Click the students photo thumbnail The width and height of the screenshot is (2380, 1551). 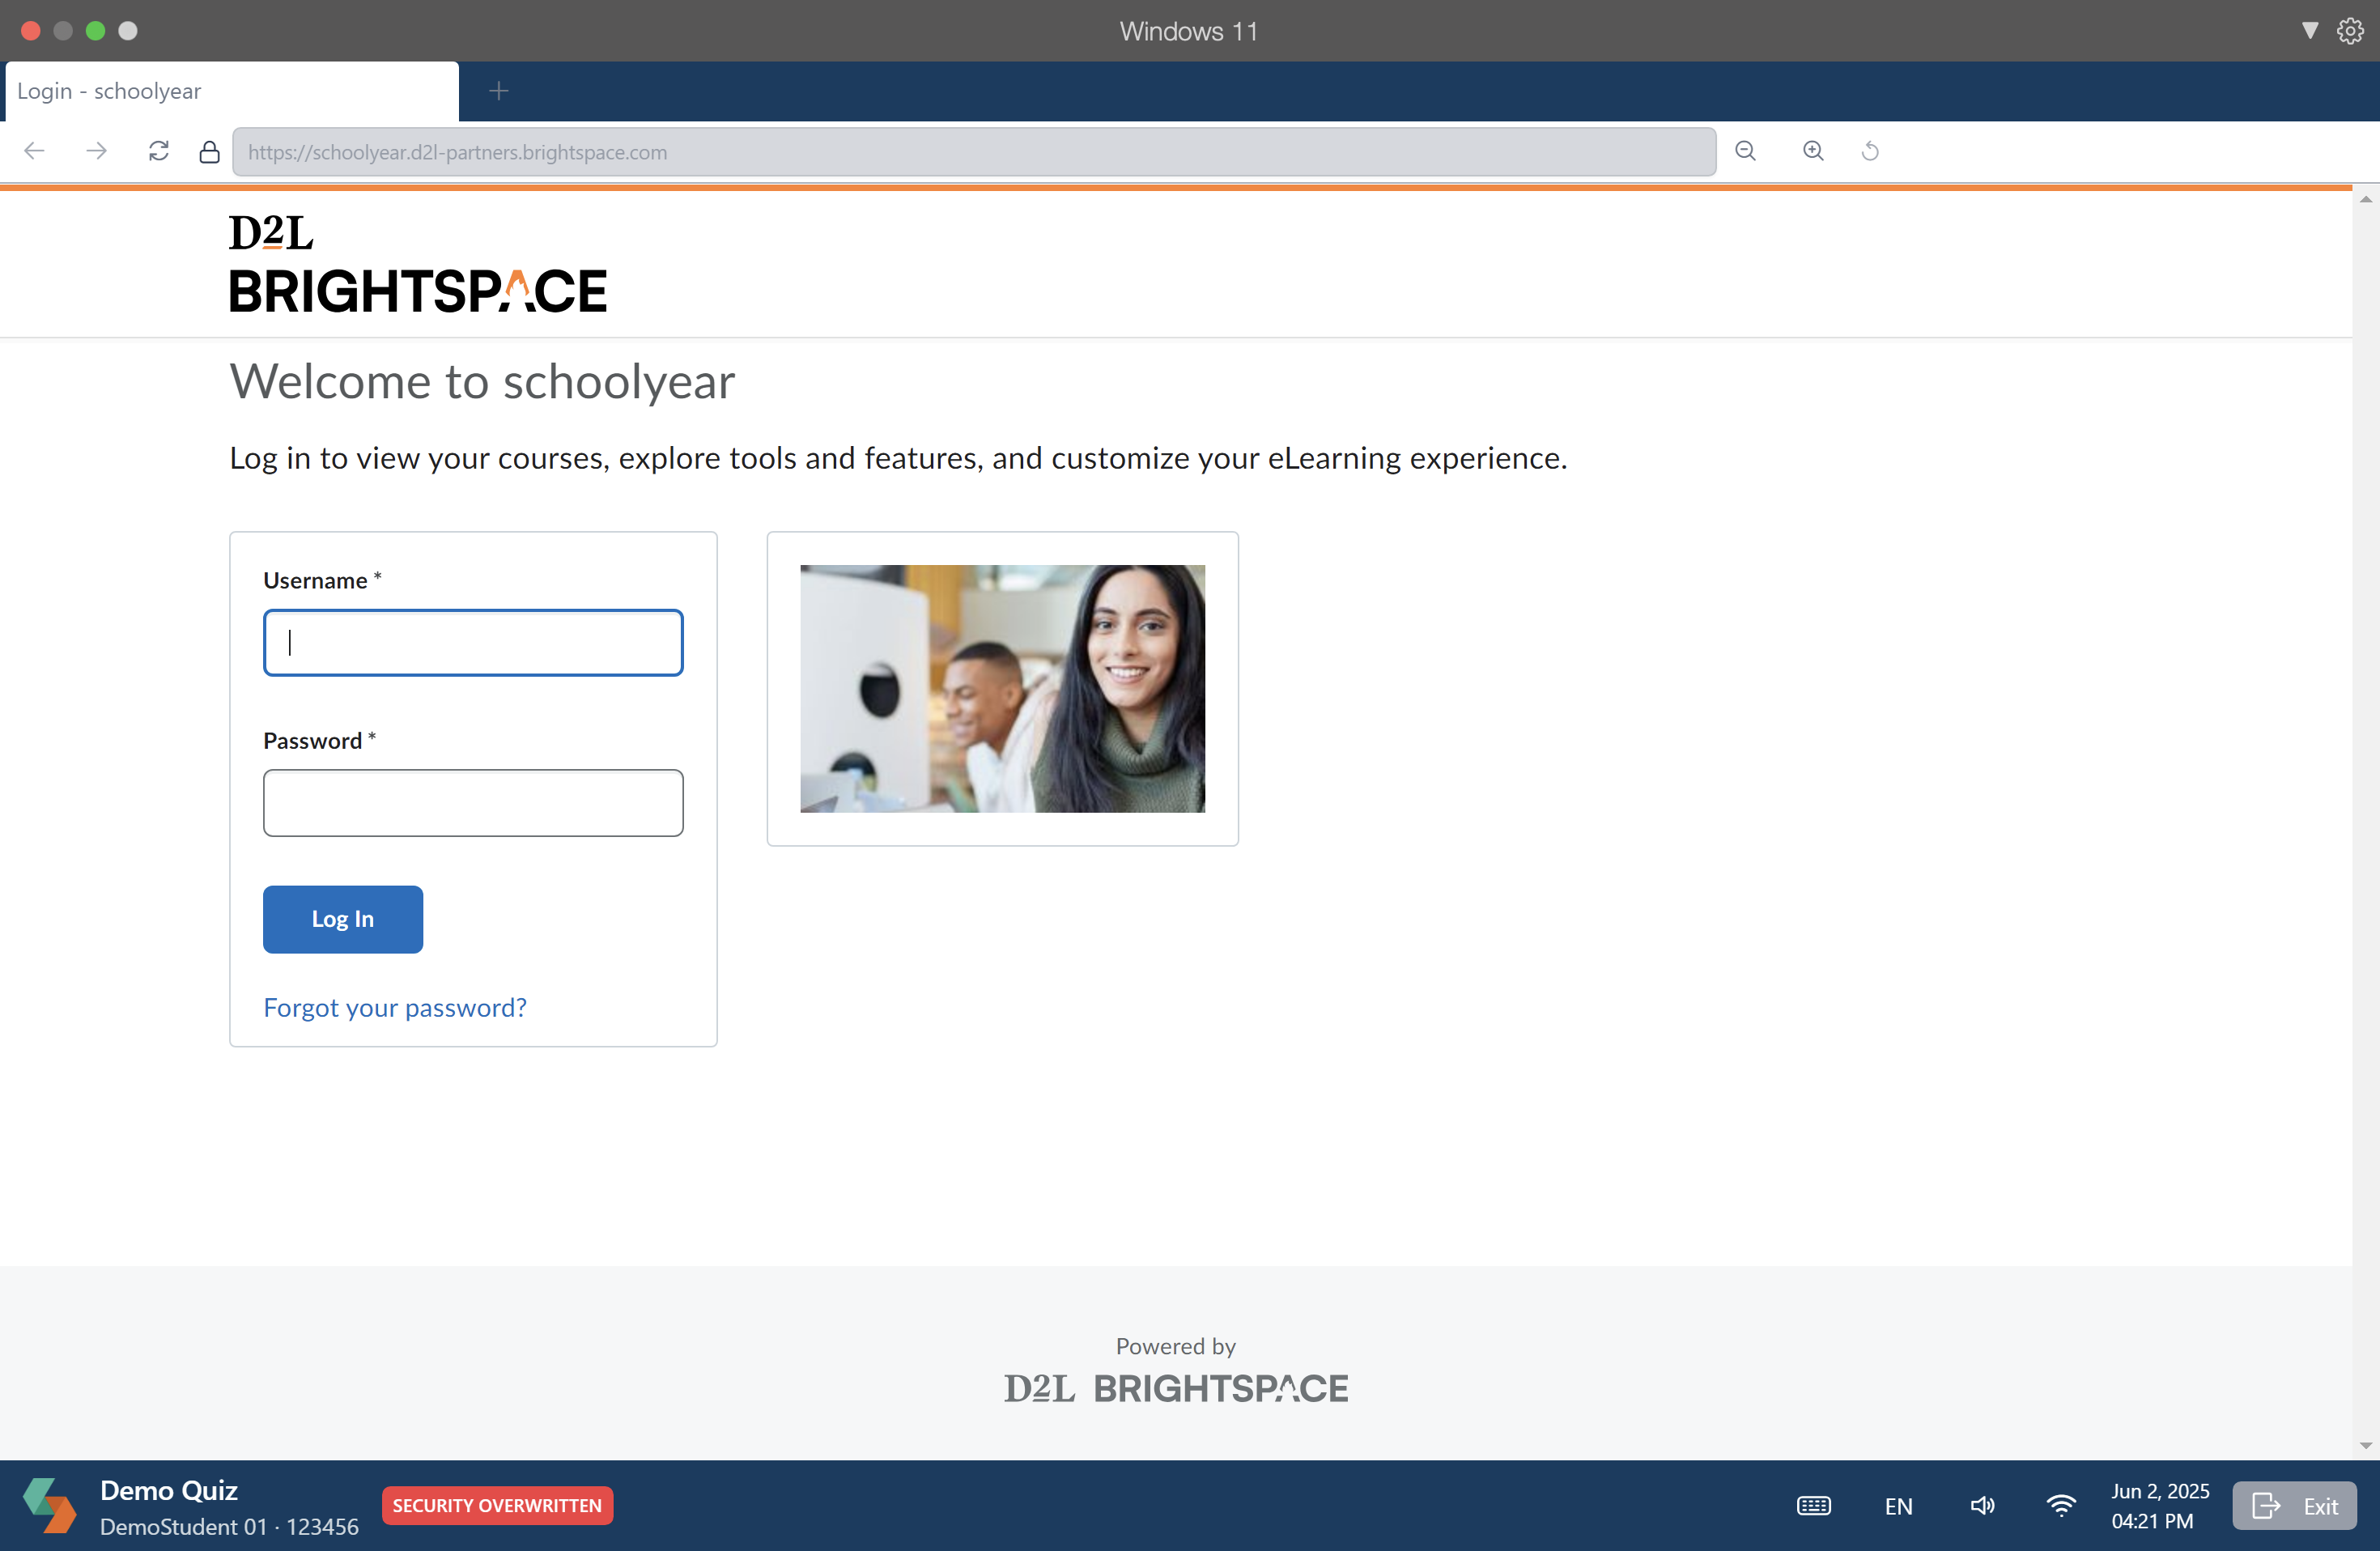(1003, 689)
